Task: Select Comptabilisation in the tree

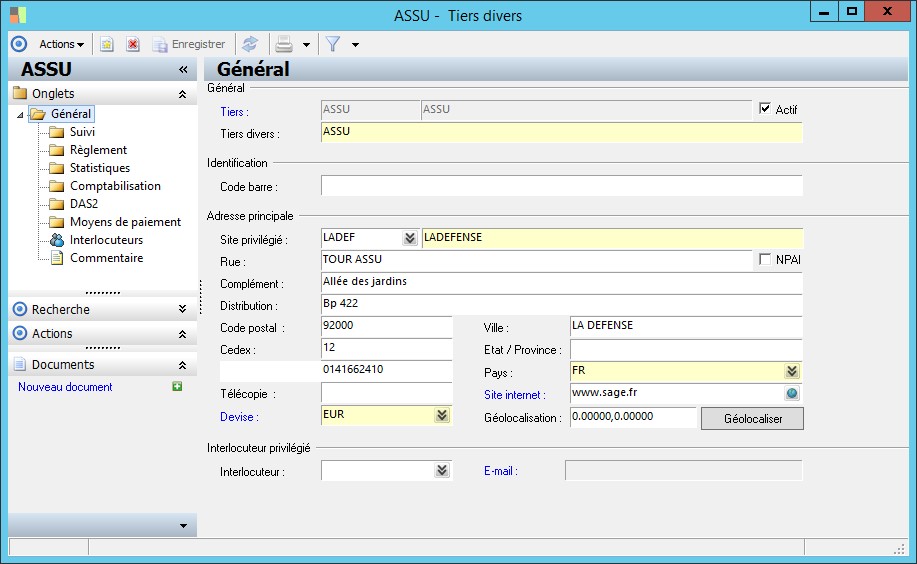Action: tap(115, 186)
